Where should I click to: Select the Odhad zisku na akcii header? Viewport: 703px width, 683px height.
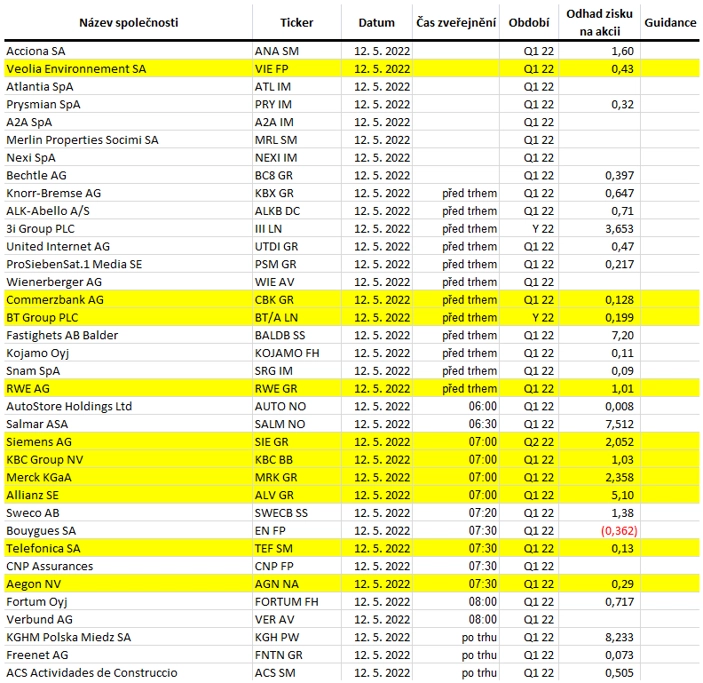coord(599,22)
